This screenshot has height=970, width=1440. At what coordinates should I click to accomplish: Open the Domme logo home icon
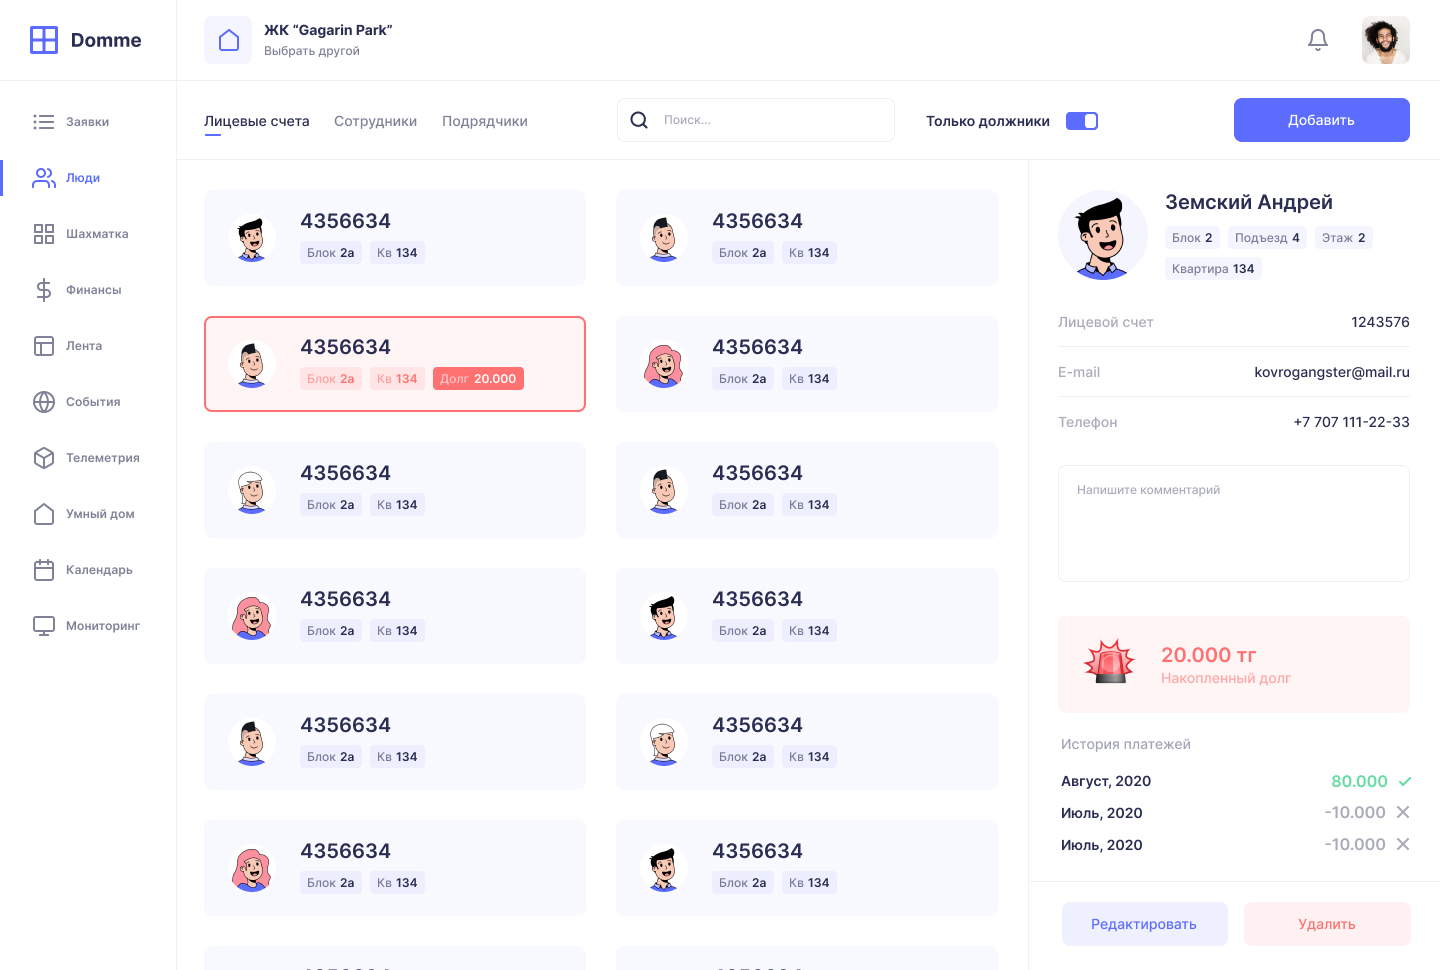pyautogui.click(x=44, y=40)
